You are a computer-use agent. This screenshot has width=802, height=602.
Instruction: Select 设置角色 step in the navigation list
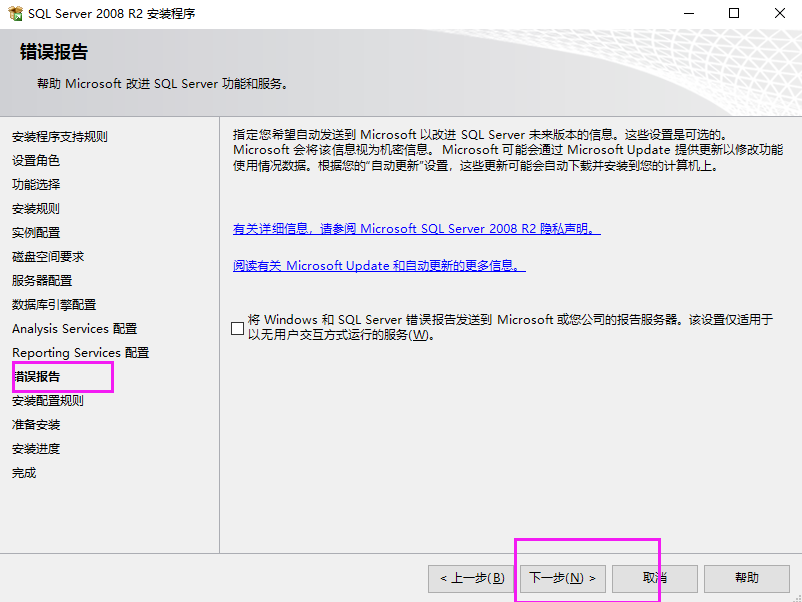(x=35, y=159)
